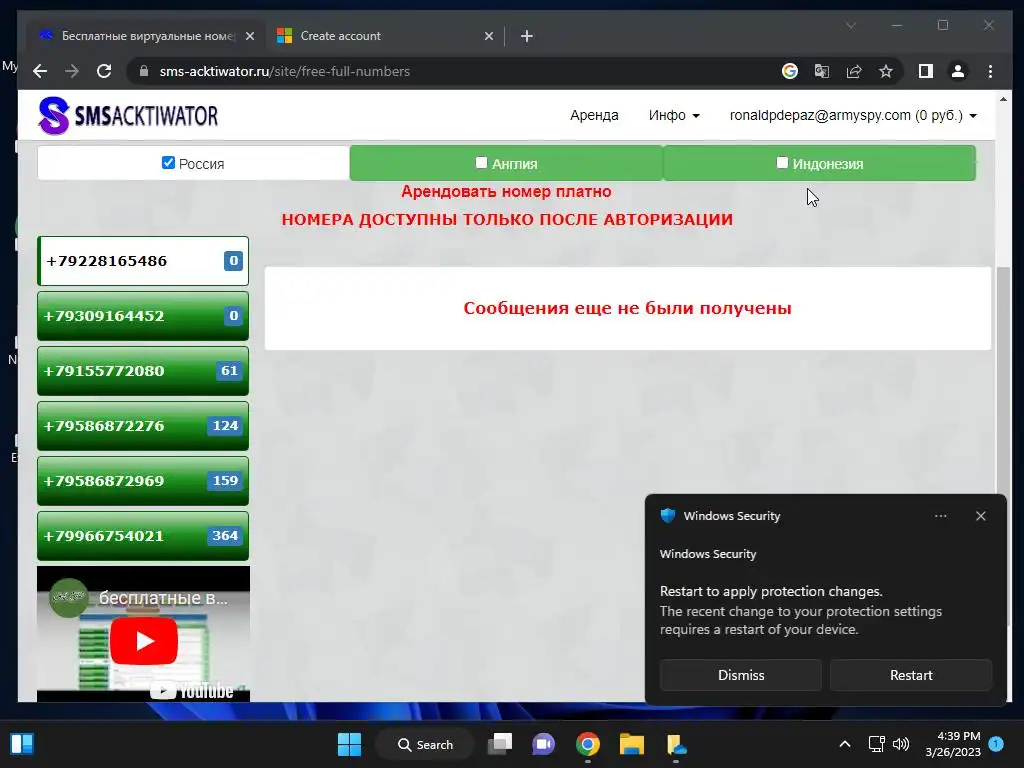Screen dimensions: 1024x768
Task: Click the 364 message count badge
Action: click(x=225, y=536)
